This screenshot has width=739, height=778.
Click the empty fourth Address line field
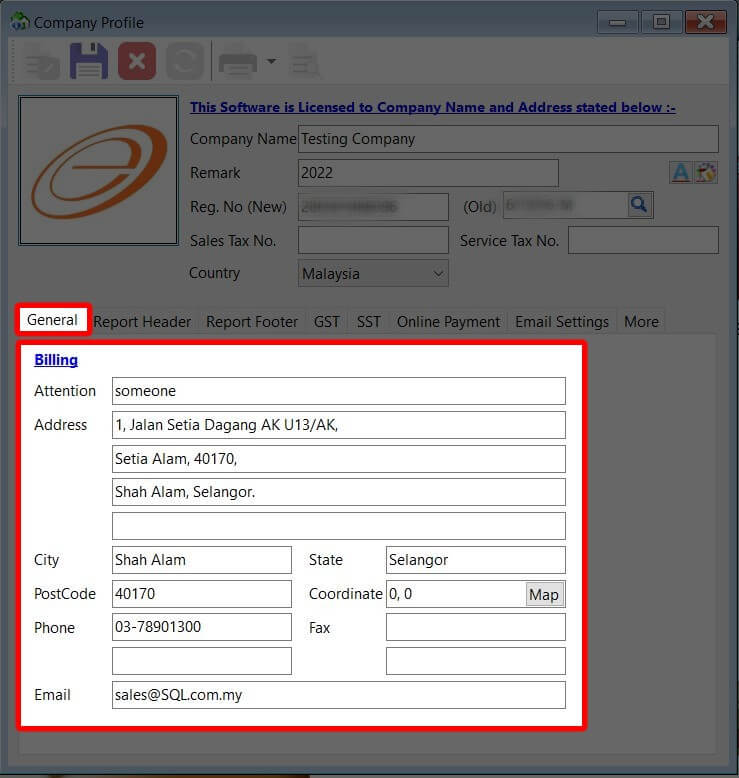338,526
